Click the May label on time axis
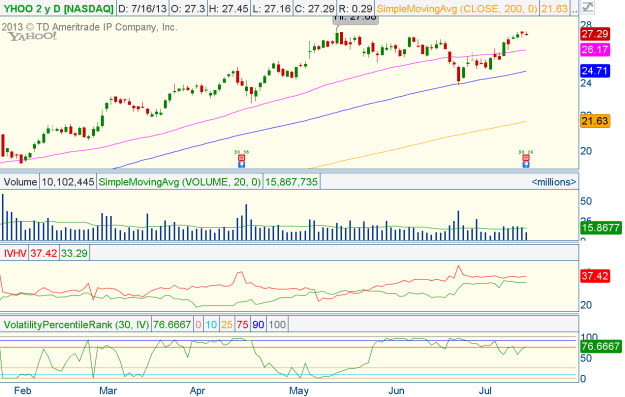Image resolution: width=625 pixels, height=397 pixels. click(299, 391)
